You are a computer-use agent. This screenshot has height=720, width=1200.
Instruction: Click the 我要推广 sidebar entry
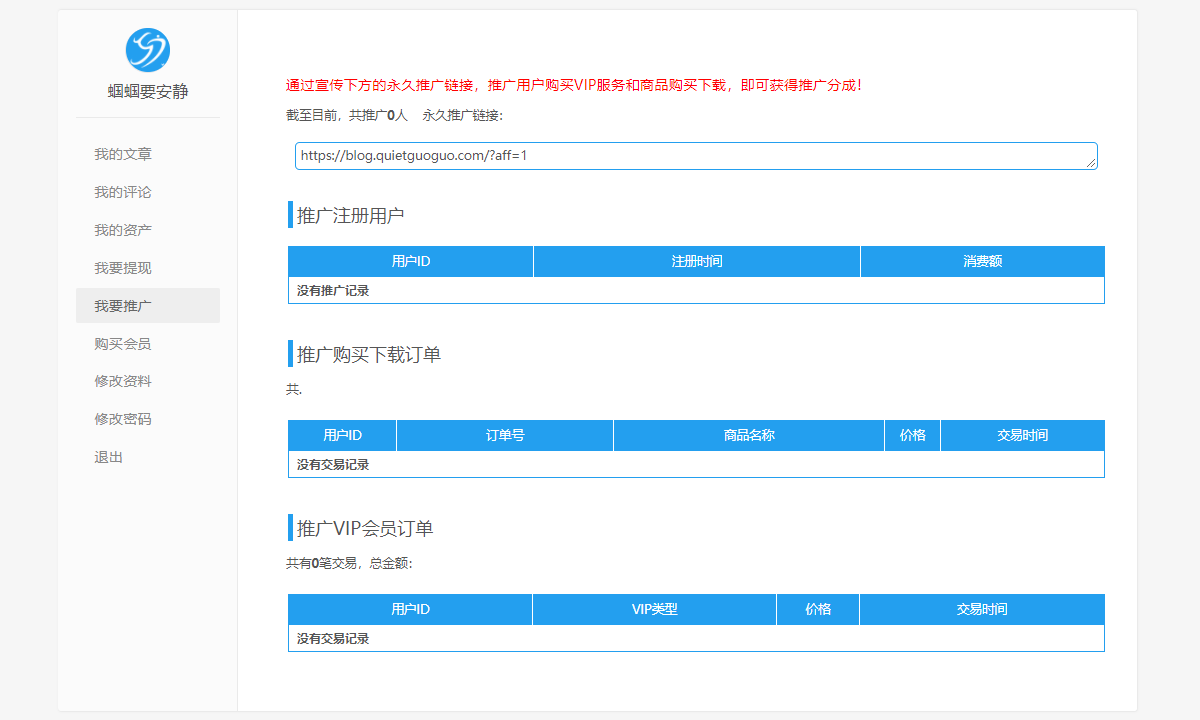tap(123, 306)
